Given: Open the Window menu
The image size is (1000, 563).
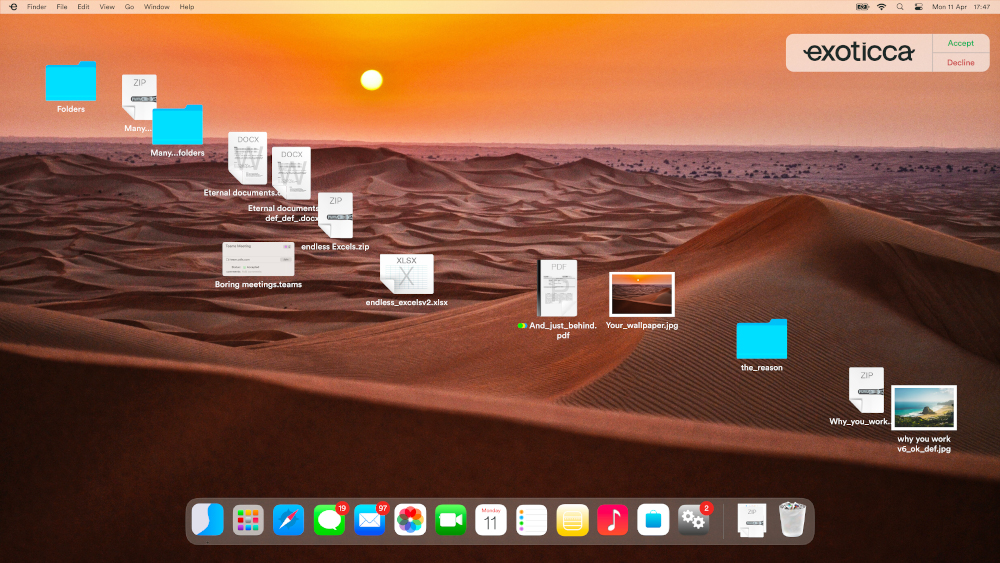Looking at the screenshot, I should pos(156,7).
